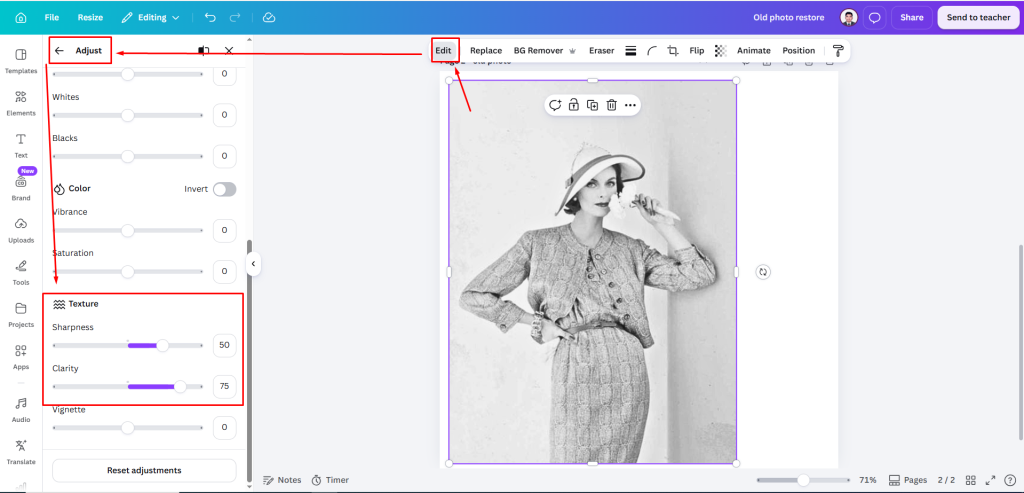Click the Vibrance value field

(225, 230)
